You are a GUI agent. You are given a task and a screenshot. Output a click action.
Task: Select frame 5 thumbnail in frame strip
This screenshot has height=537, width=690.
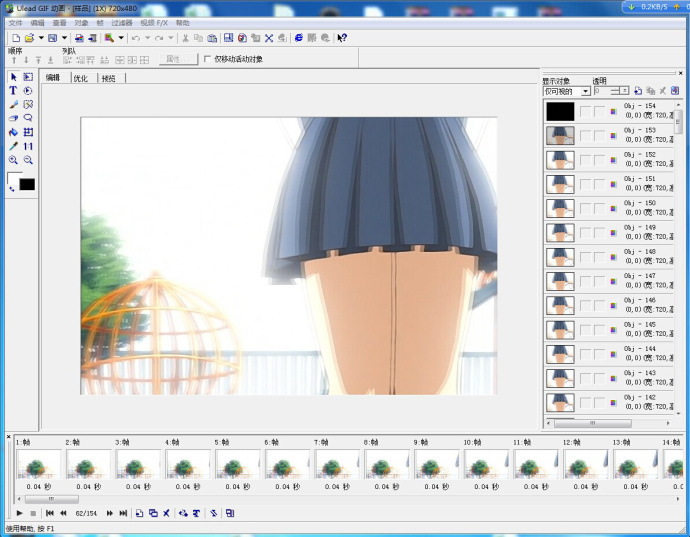238,464
